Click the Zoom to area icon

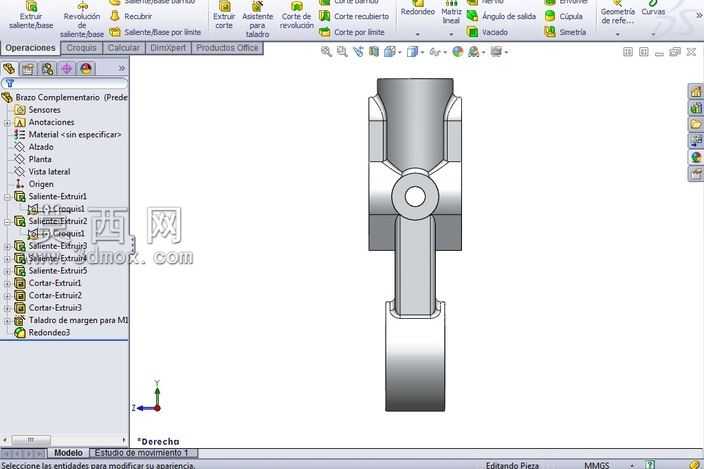[x=342, y=52]
